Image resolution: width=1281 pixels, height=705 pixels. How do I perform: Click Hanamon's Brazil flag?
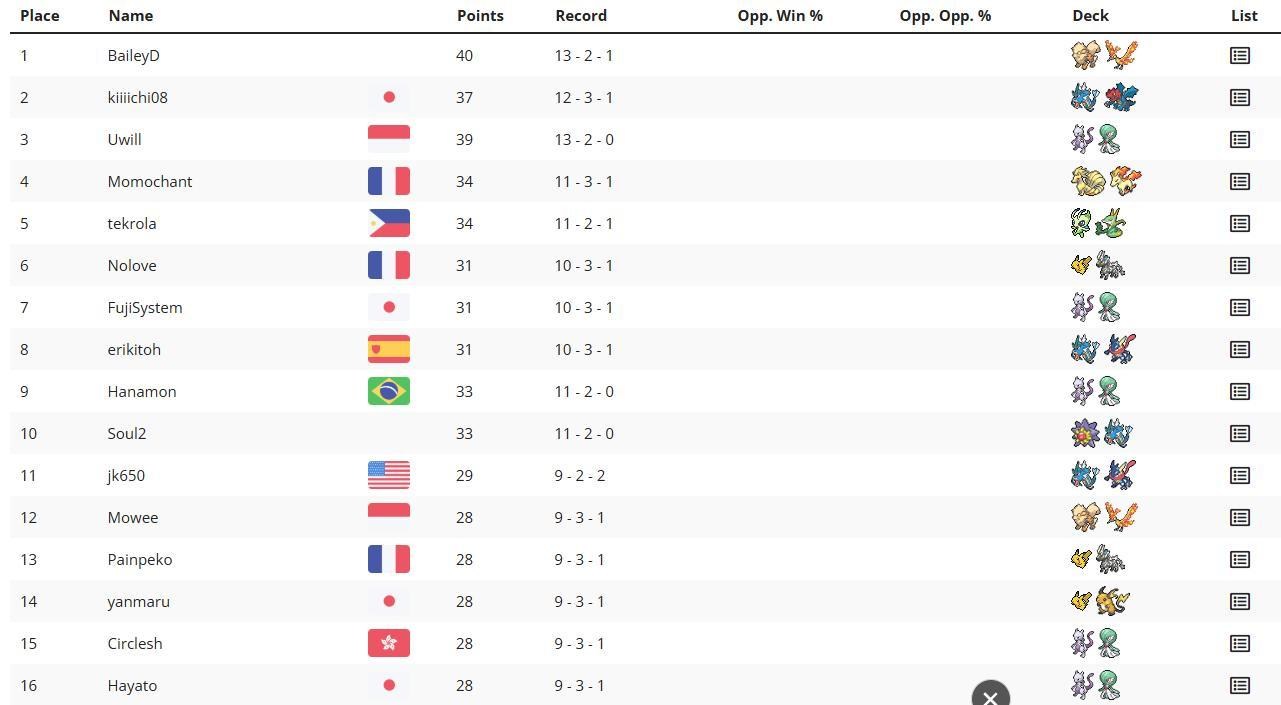389,391
